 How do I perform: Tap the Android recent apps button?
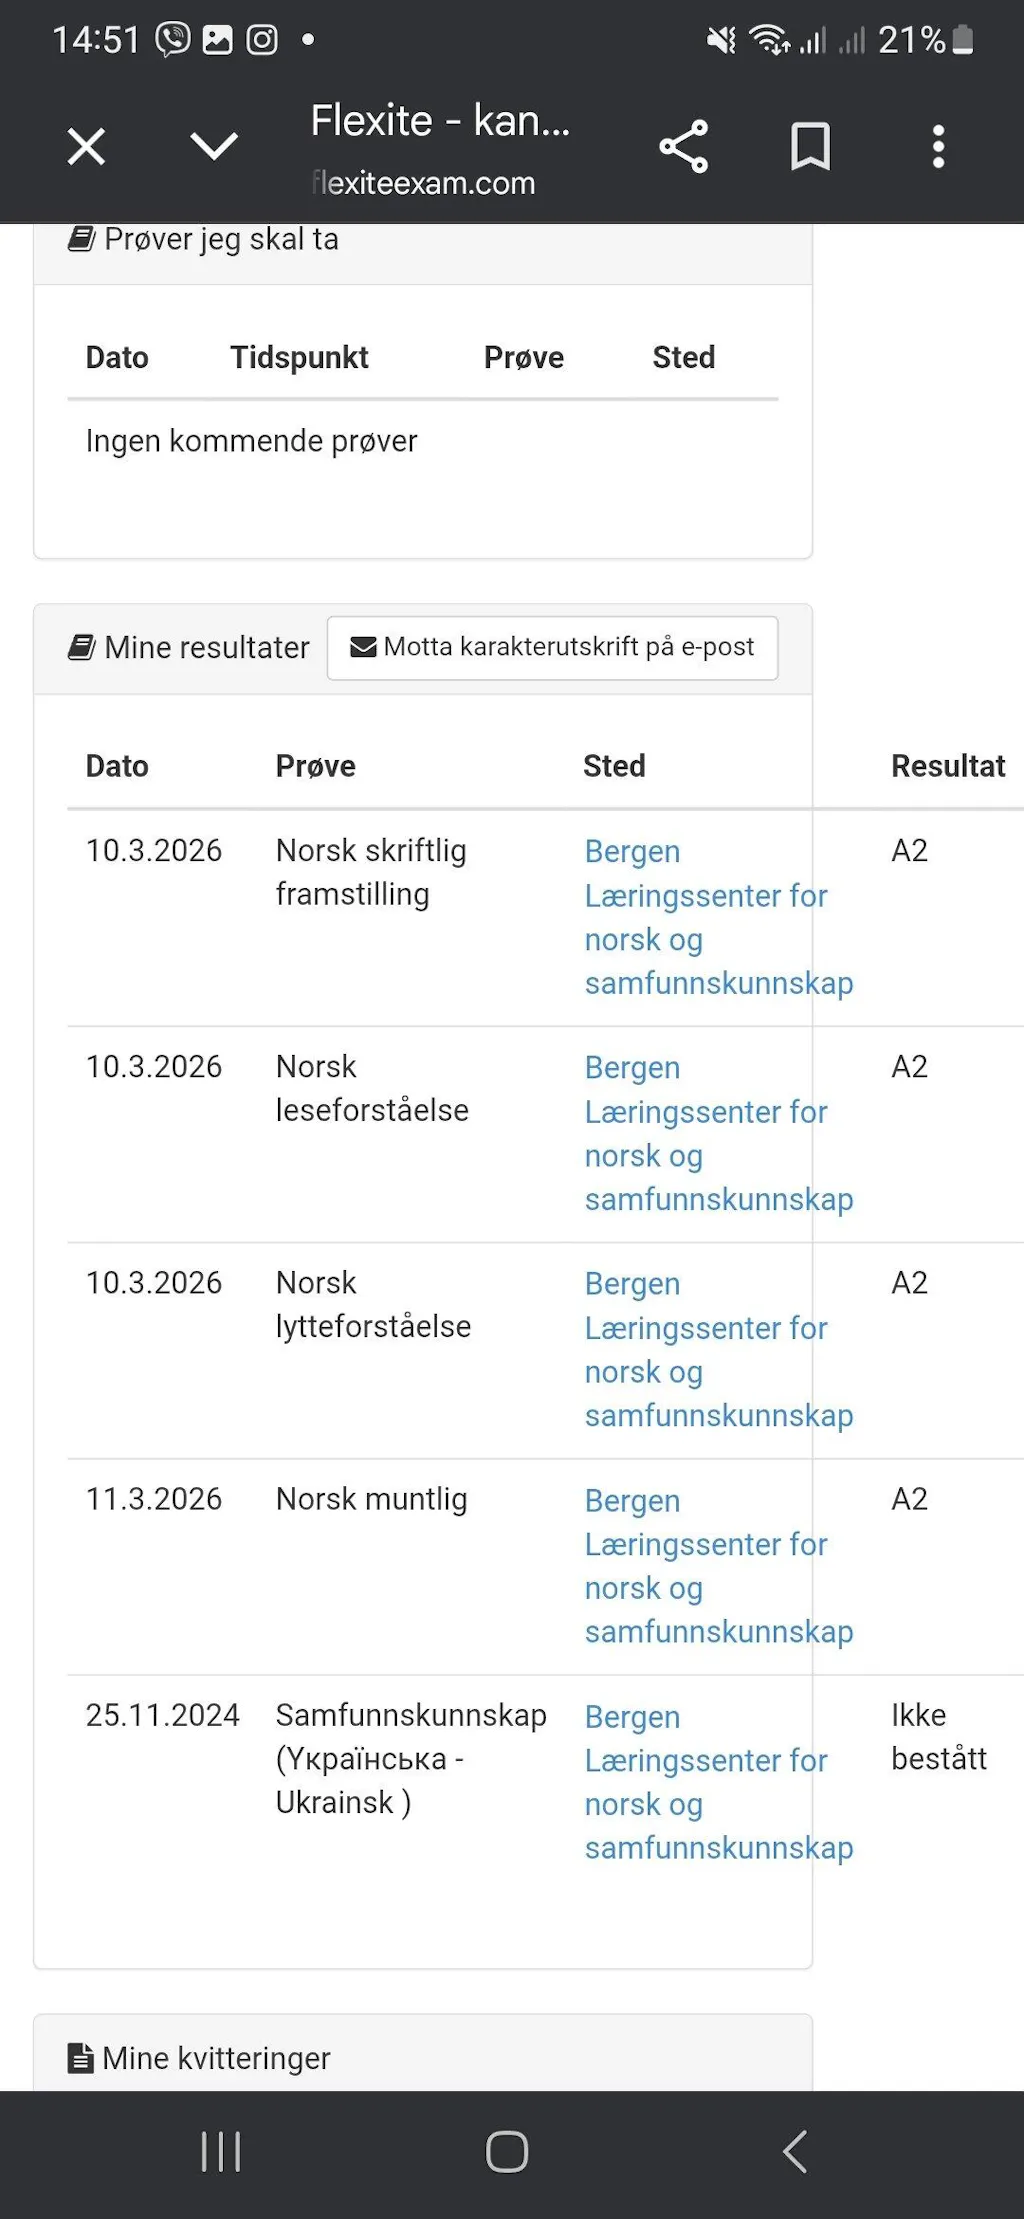(x=221, y=2151)
